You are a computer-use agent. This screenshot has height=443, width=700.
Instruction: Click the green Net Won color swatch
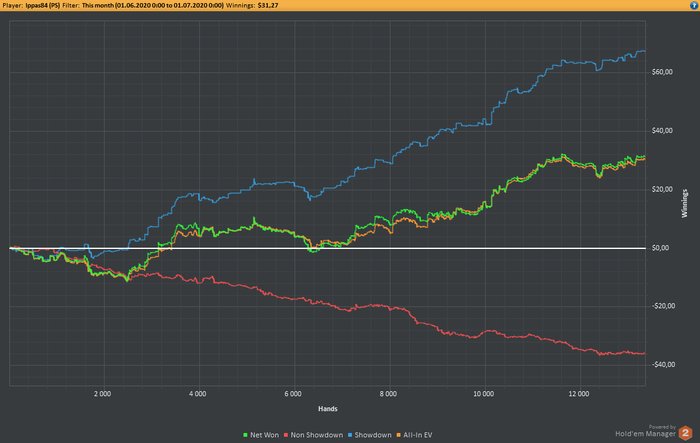tap(245, 435)
